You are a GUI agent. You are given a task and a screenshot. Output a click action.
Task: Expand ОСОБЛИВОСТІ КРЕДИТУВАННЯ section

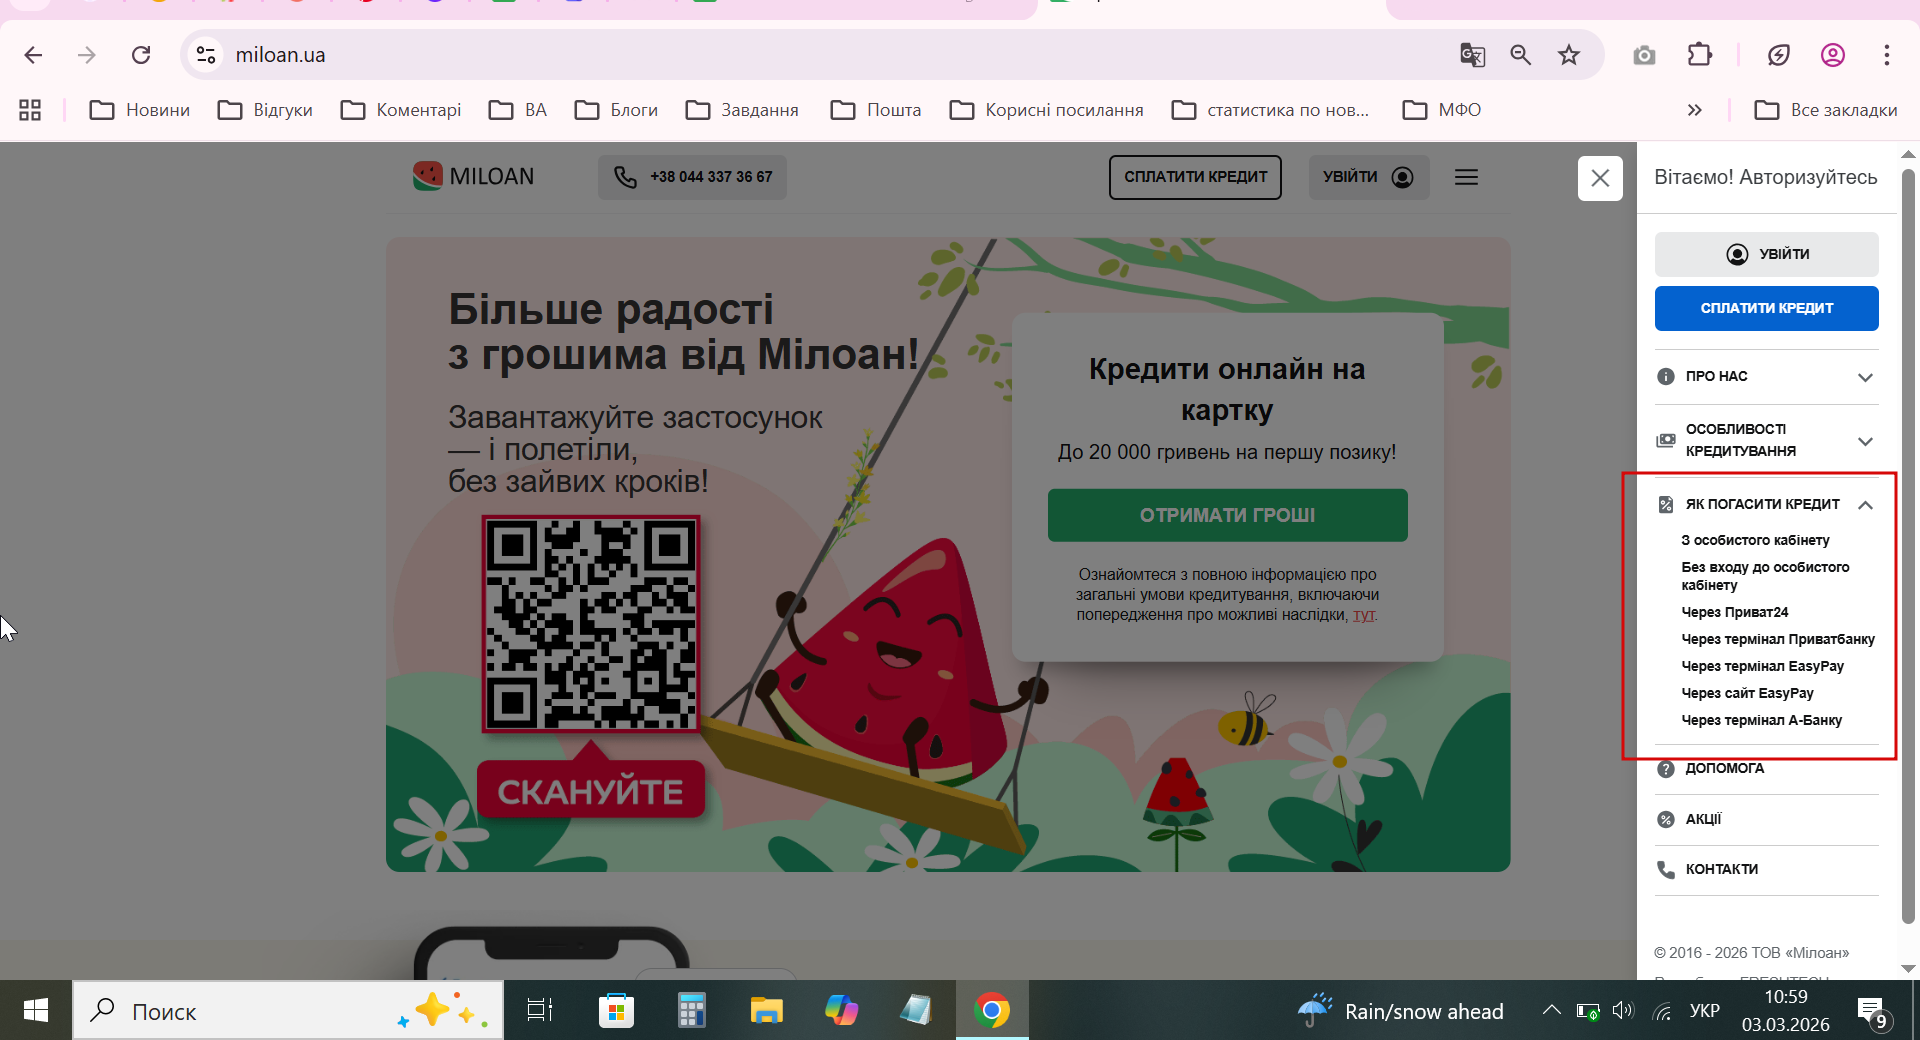1766,440
